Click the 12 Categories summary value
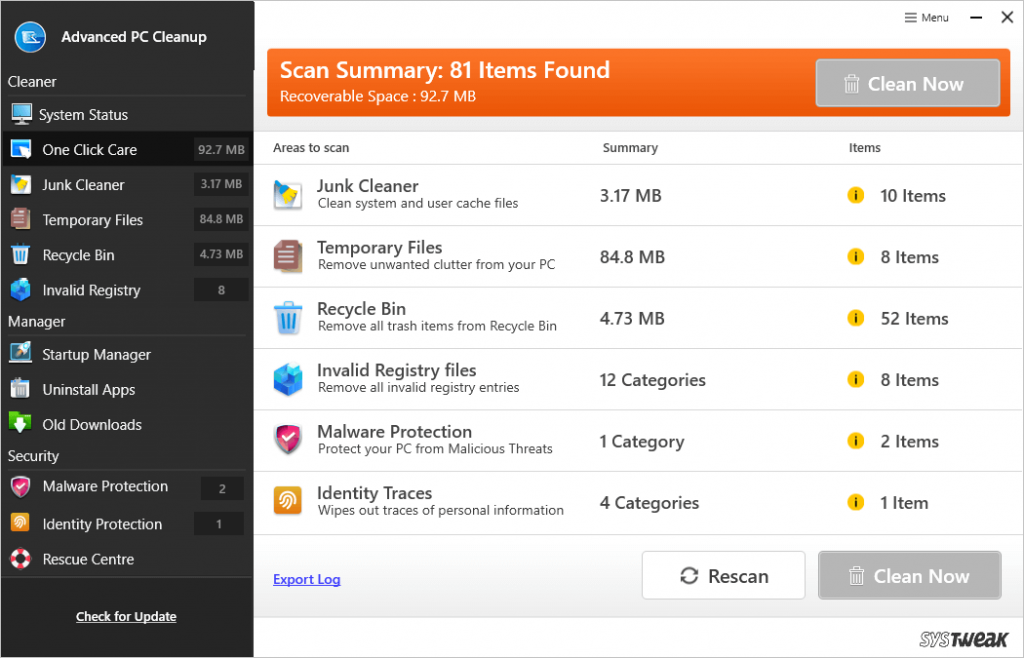The image size is (1024, 658). coord(652,380)
